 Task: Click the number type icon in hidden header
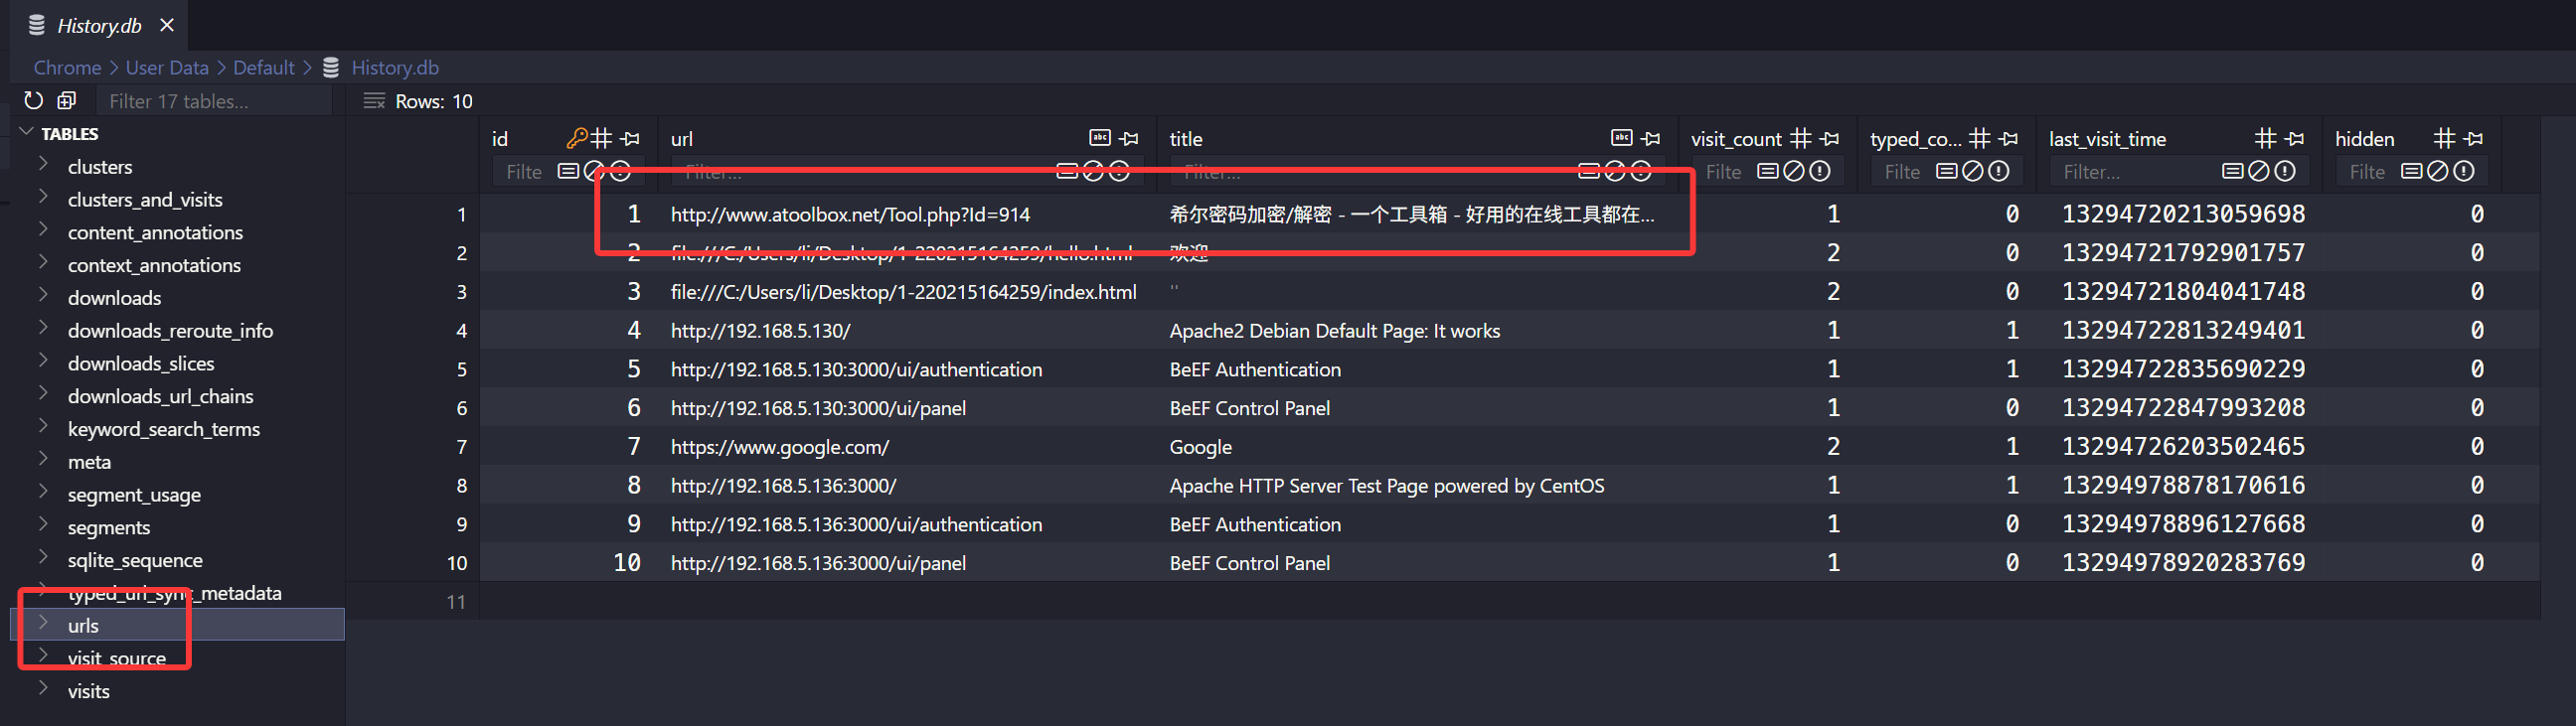tap(2444, 138)
